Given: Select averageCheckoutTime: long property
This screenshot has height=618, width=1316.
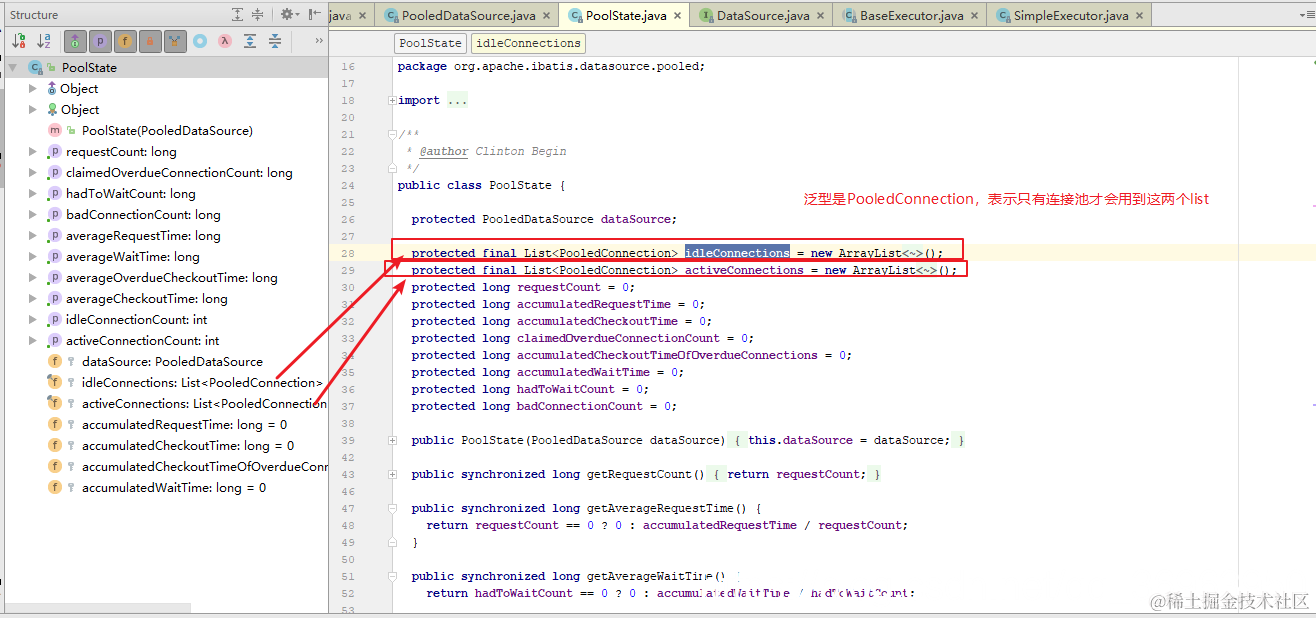Looking at the screenshot, I should point(147,299).
